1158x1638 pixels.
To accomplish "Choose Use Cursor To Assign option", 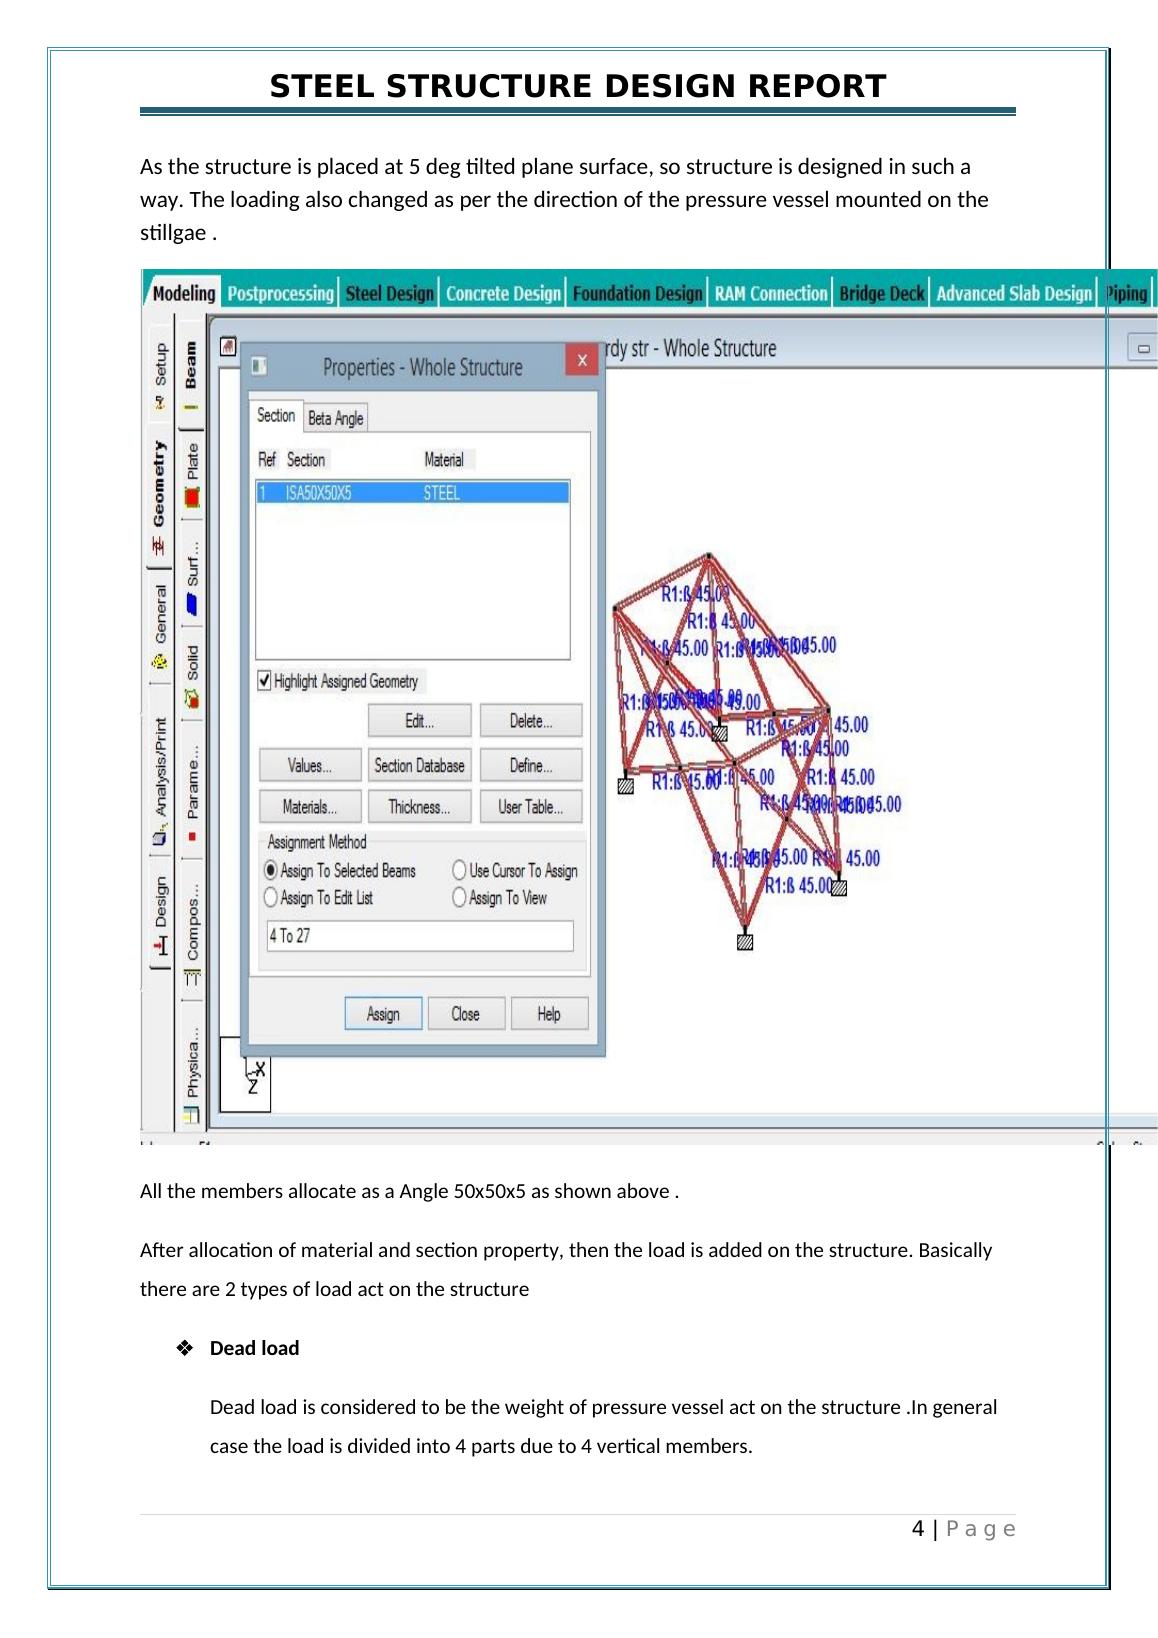I will tap(460, 871).
